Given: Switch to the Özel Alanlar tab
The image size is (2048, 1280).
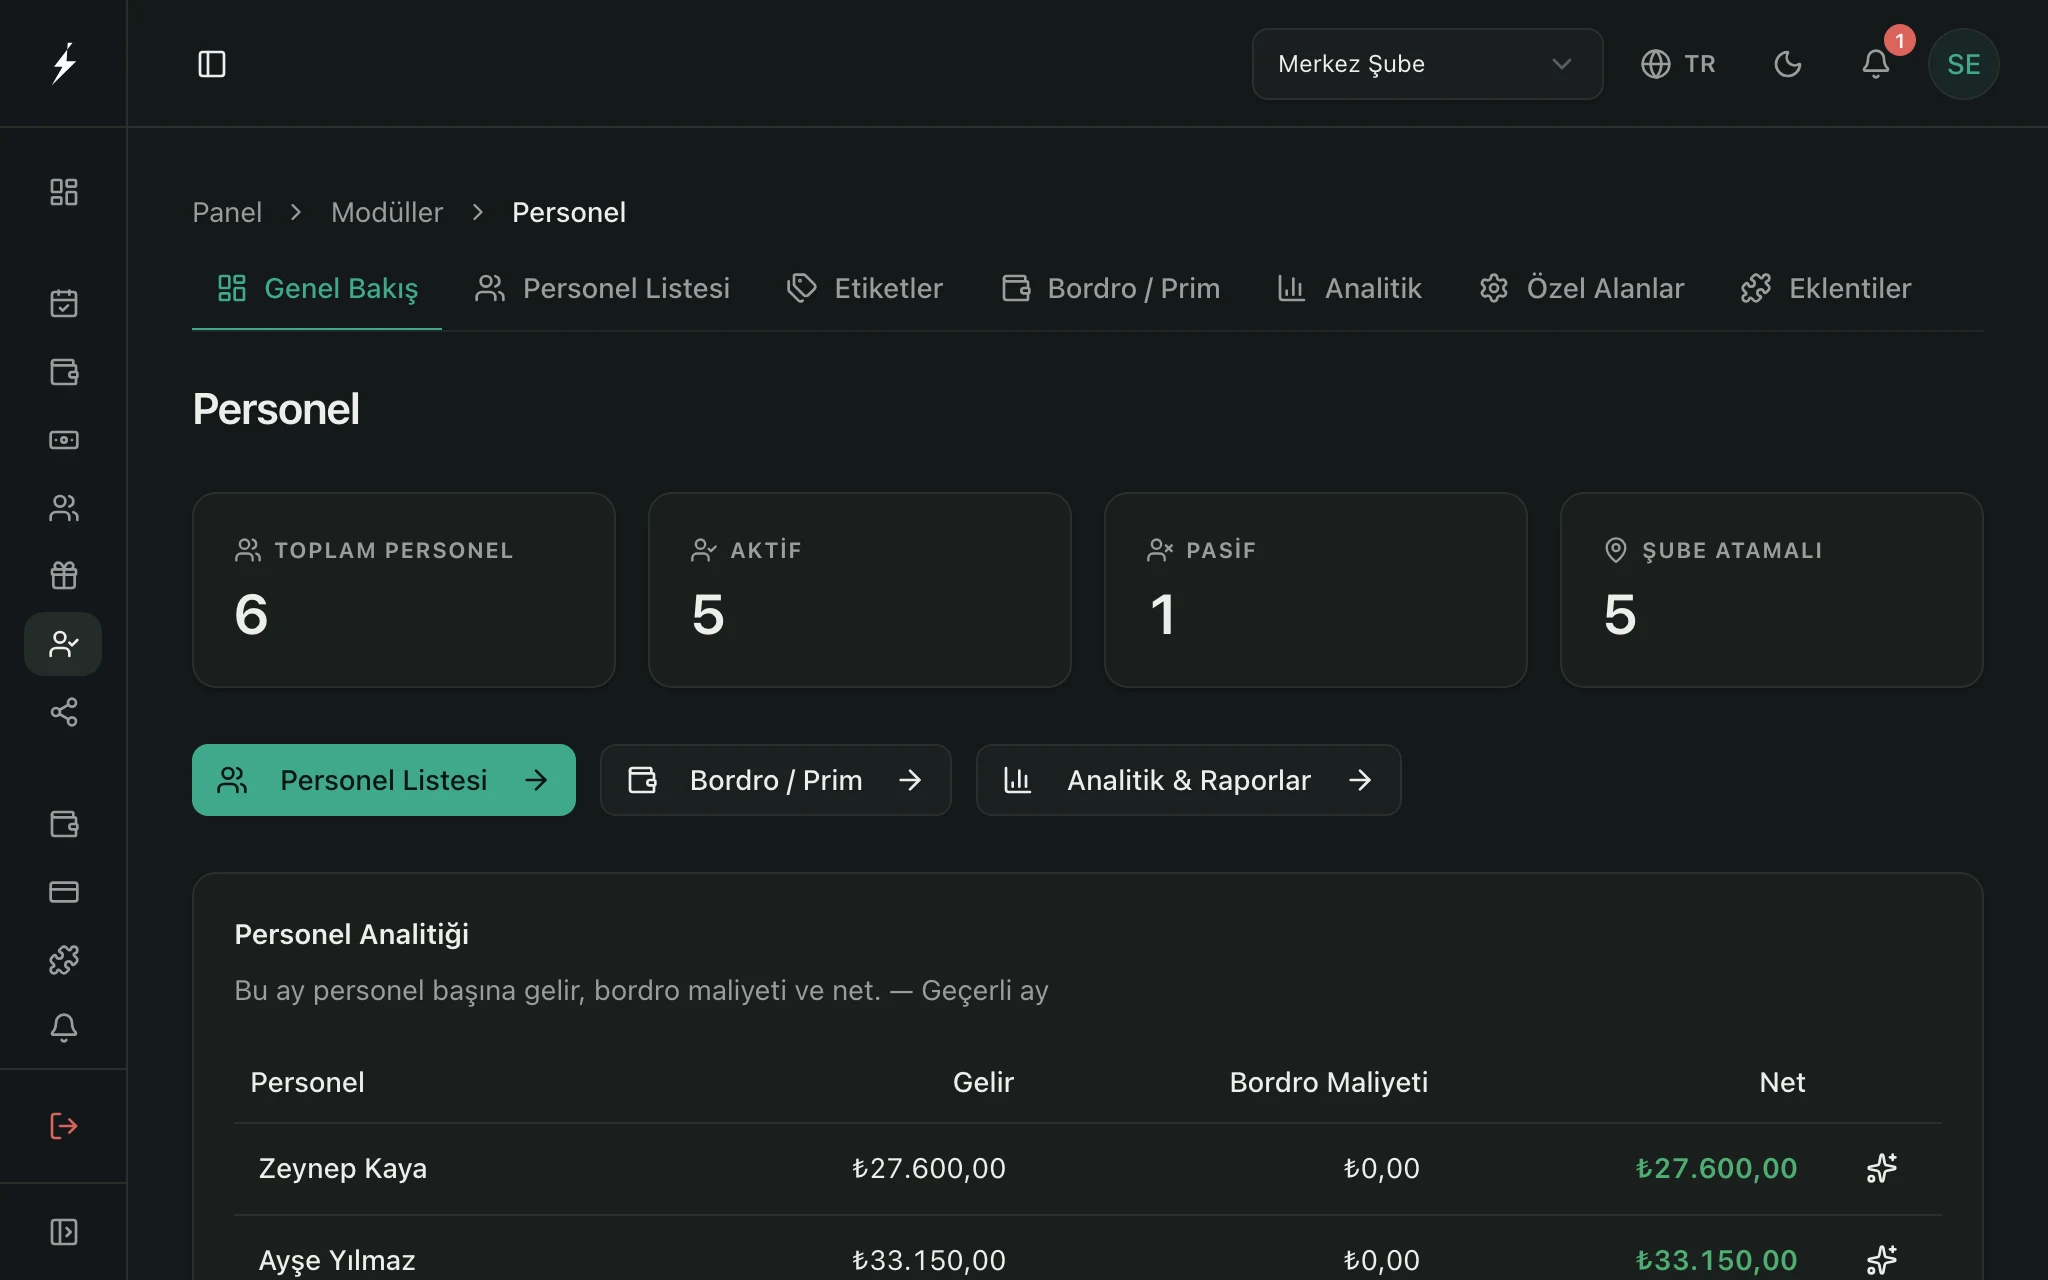Looking at the screenshot, I should (x=1581, y=288).
